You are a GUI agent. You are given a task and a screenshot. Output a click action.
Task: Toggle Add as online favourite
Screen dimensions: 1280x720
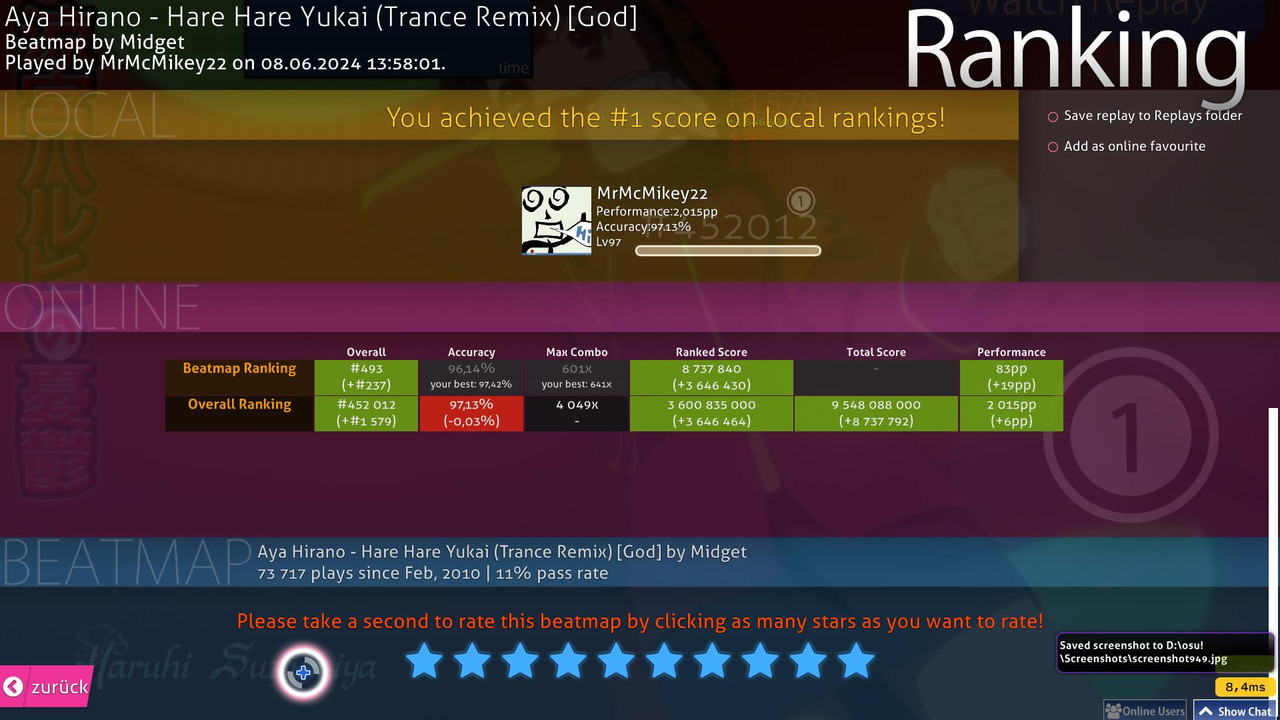click(1126, 146)
